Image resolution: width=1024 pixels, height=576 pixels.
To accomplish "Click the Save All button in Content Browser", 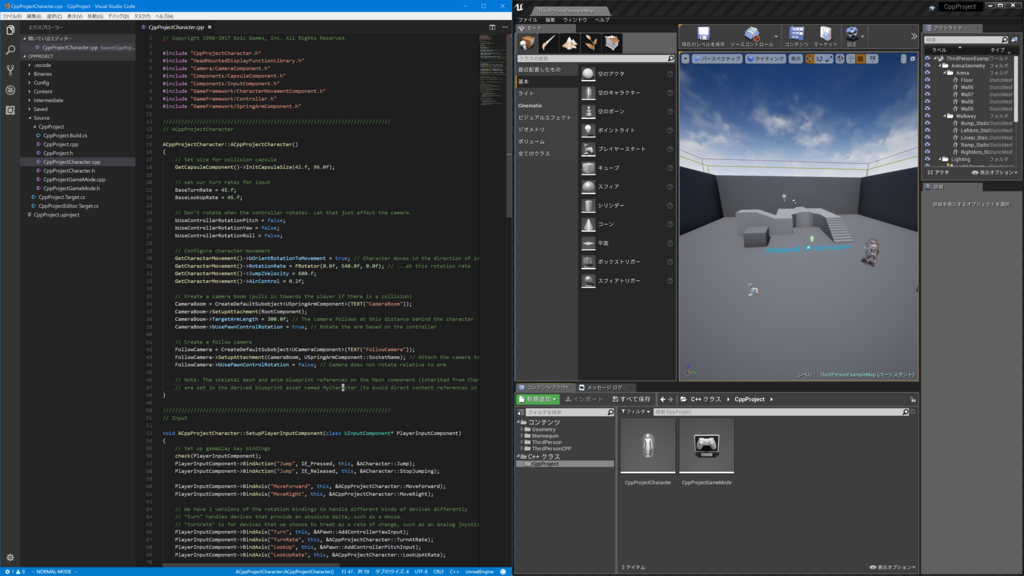I will (632, 399).
